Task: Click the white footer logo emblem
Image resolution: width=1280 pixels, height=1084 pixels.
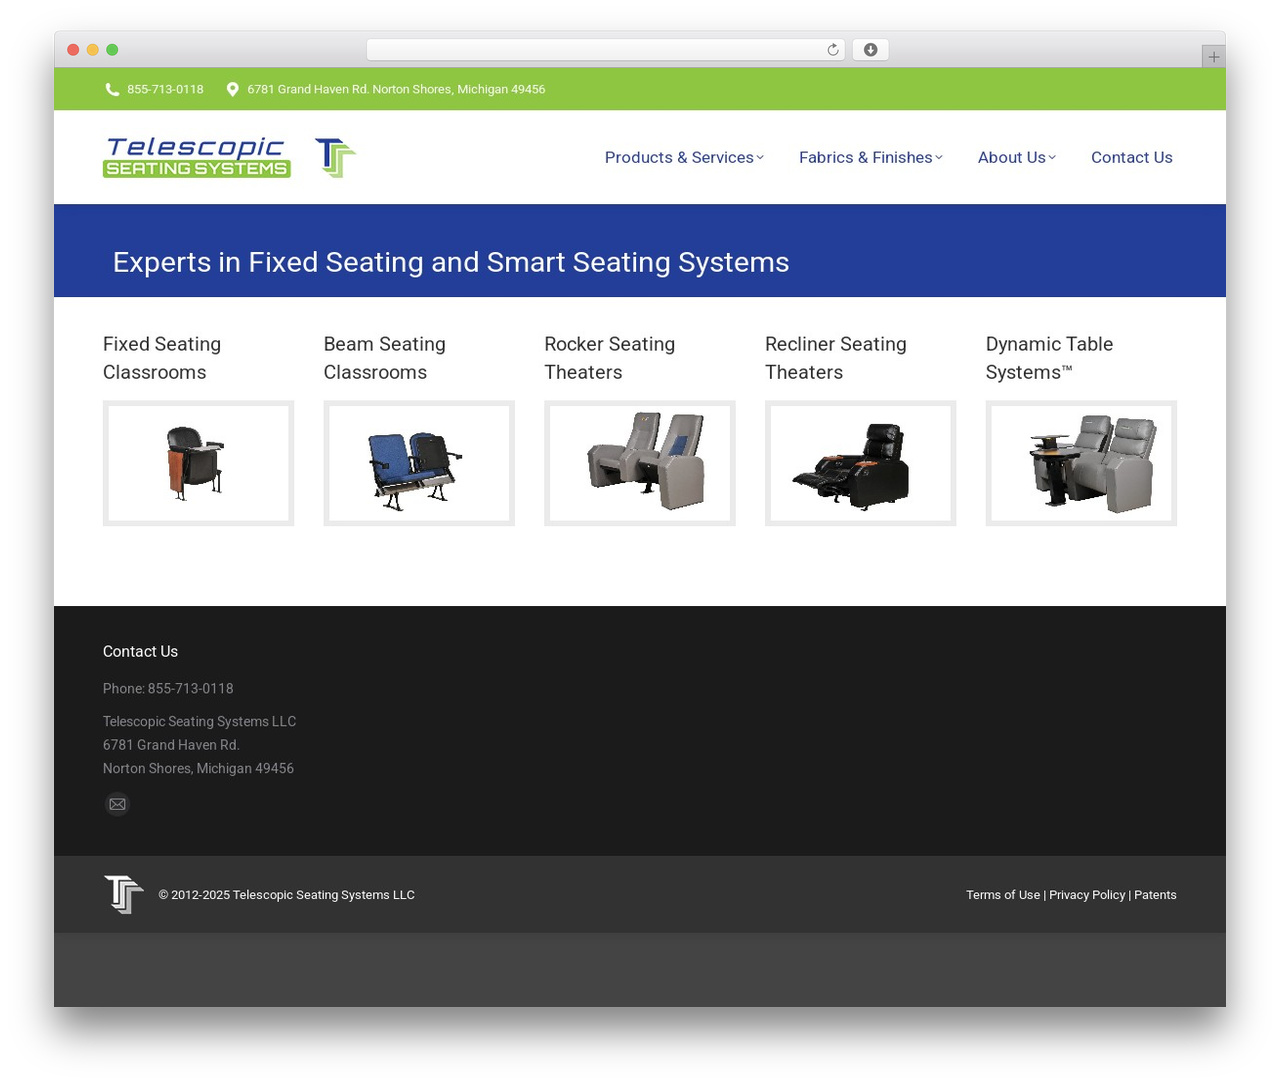Action: coord(124,894)
